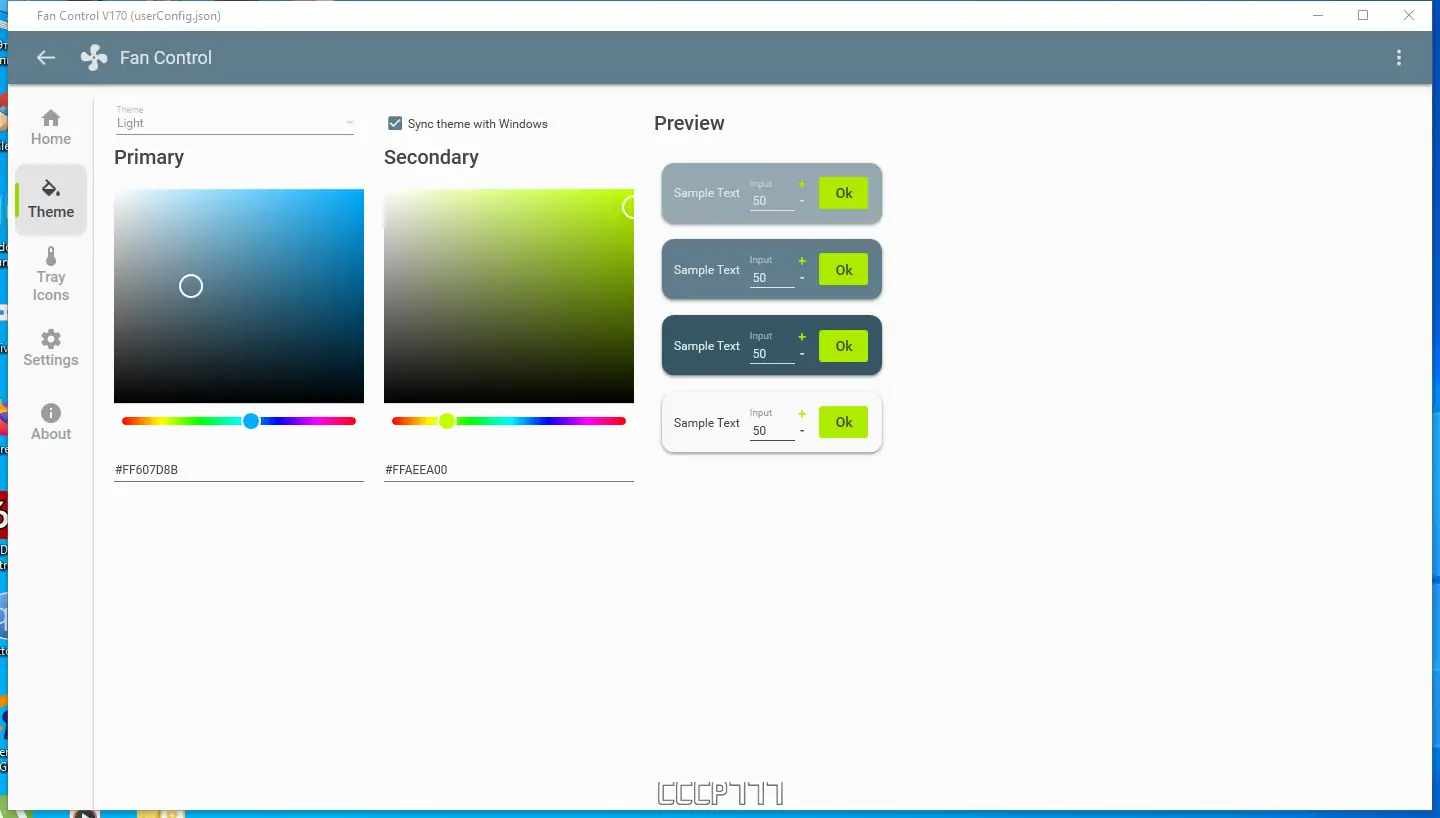Open the three-dot more options menu
1440x818 pixels.
[x=1399, y=58]
